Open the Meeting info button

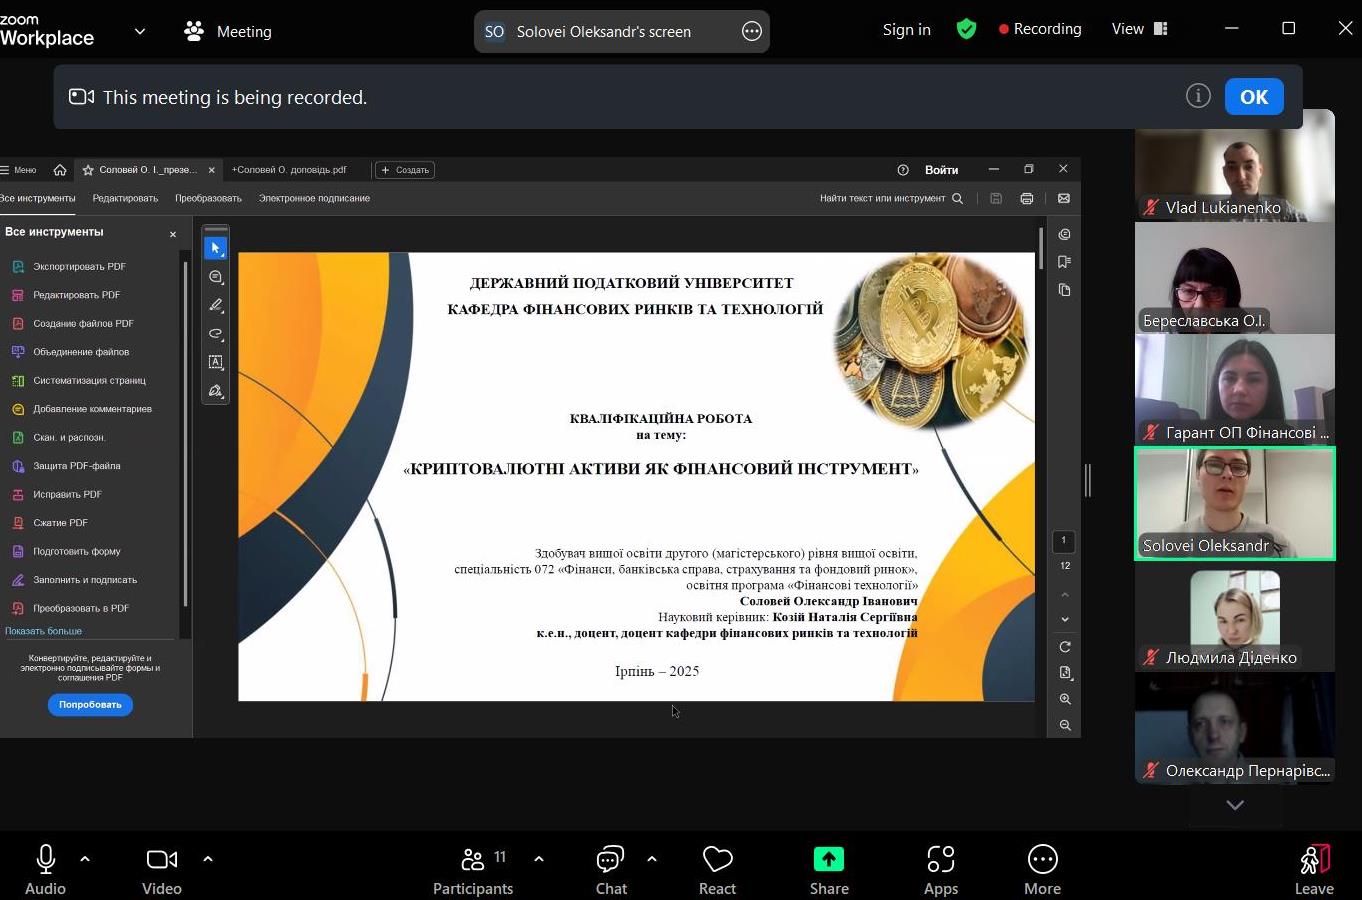tap(228, 31)
